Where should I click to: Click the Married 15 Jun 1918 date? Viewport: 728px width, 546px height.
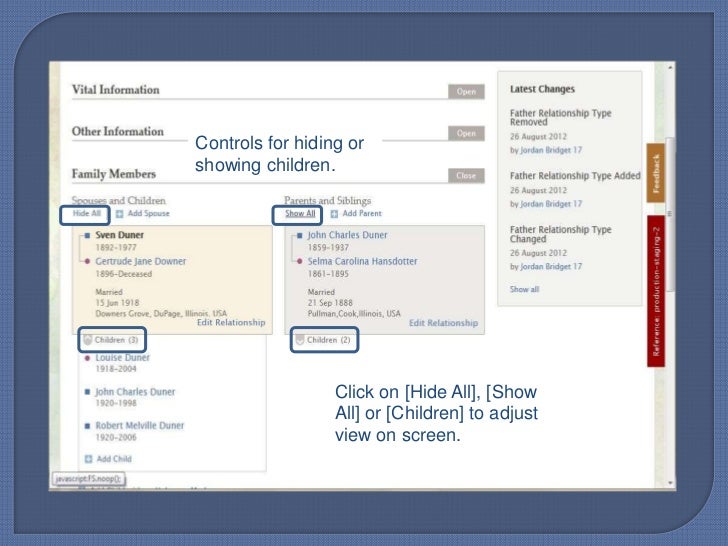(117, 303)
